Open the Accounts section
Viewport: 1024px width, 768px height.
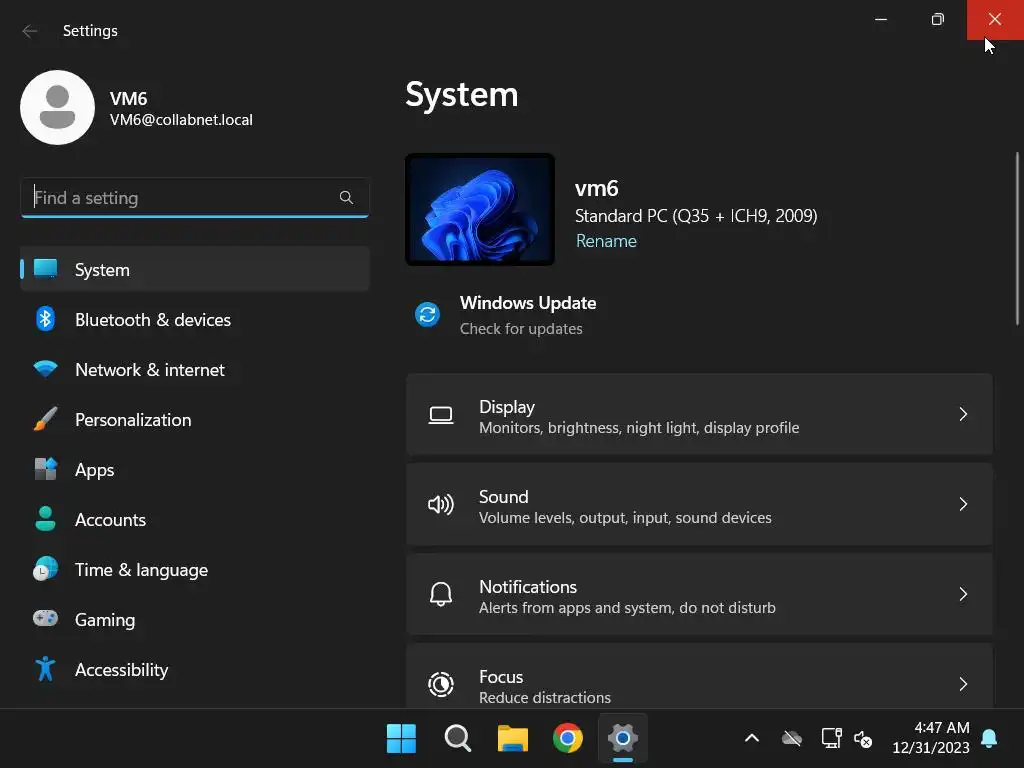(195, 519)
